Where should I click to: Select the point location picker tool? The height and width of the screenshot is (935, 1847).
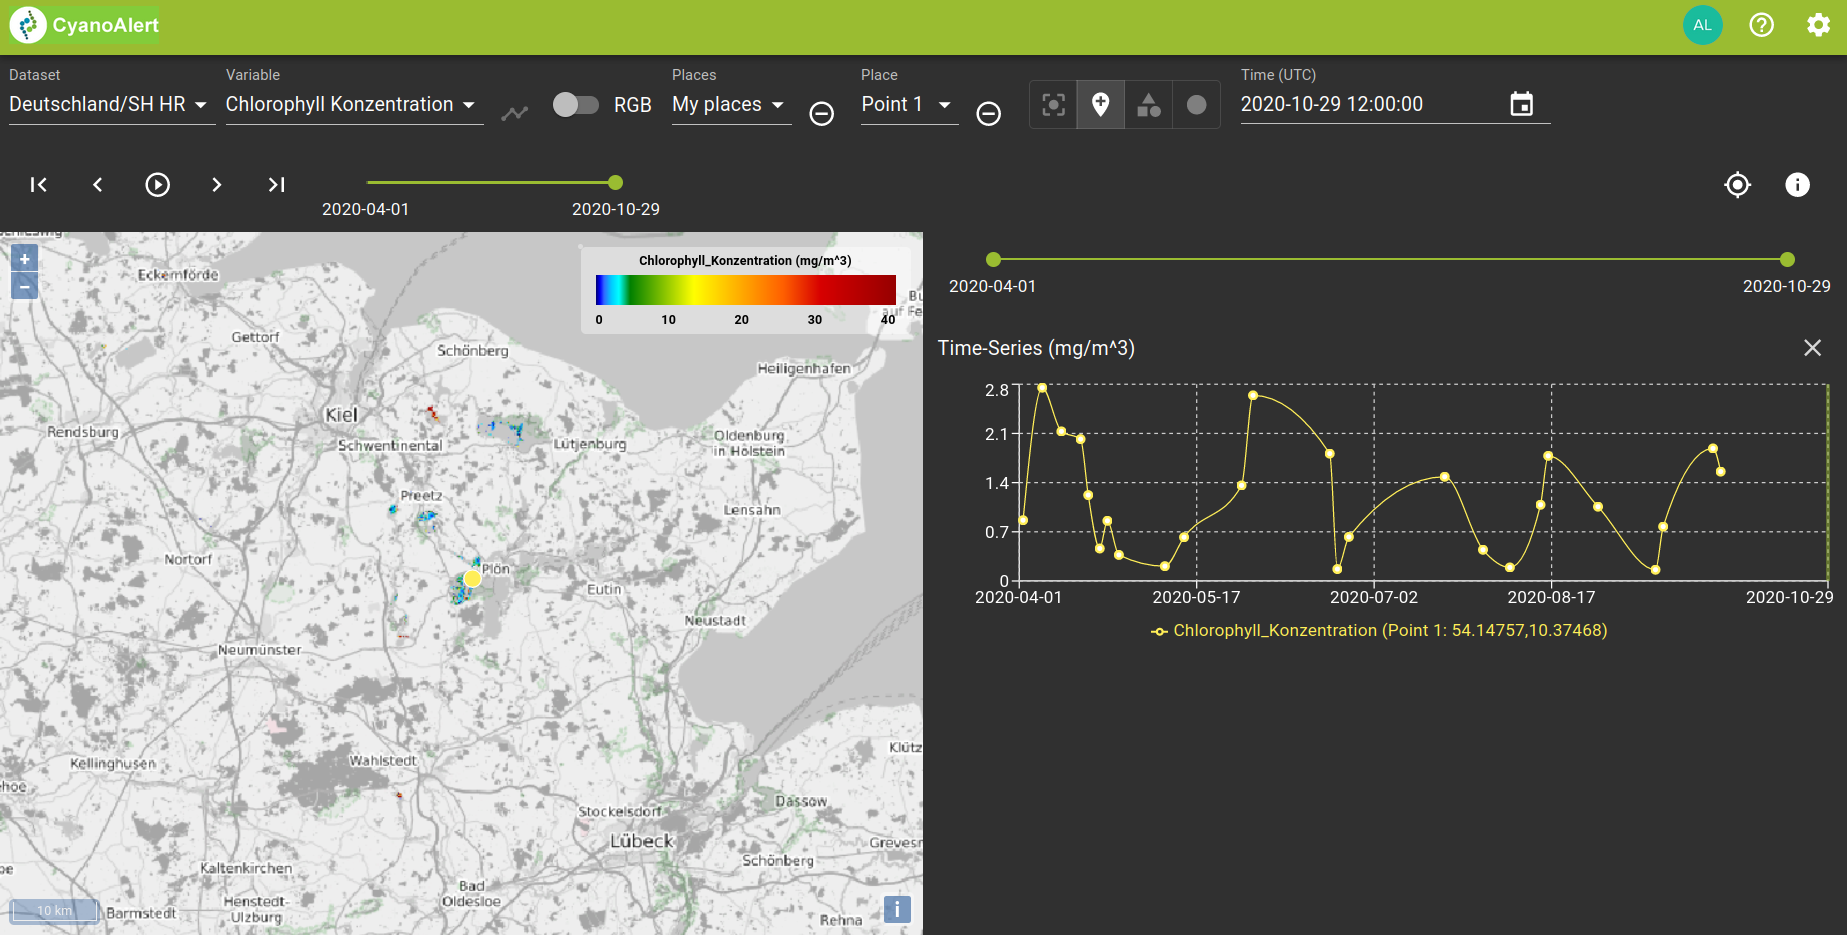[x=1052, y=104]
